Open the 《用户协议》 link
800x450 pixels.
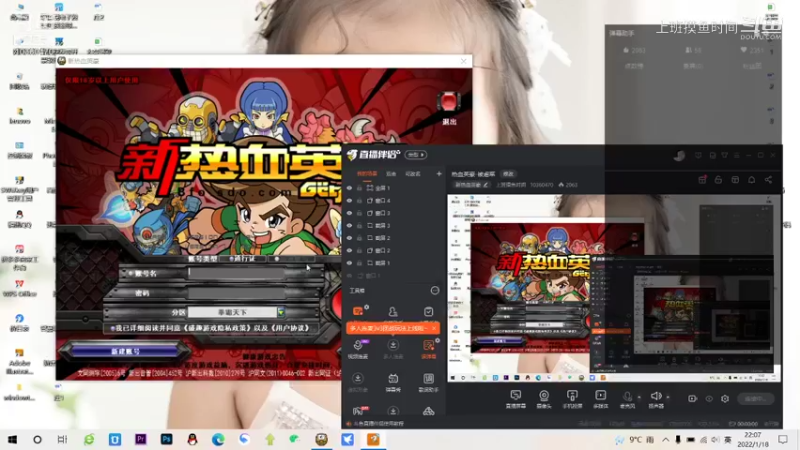point(291,328)
